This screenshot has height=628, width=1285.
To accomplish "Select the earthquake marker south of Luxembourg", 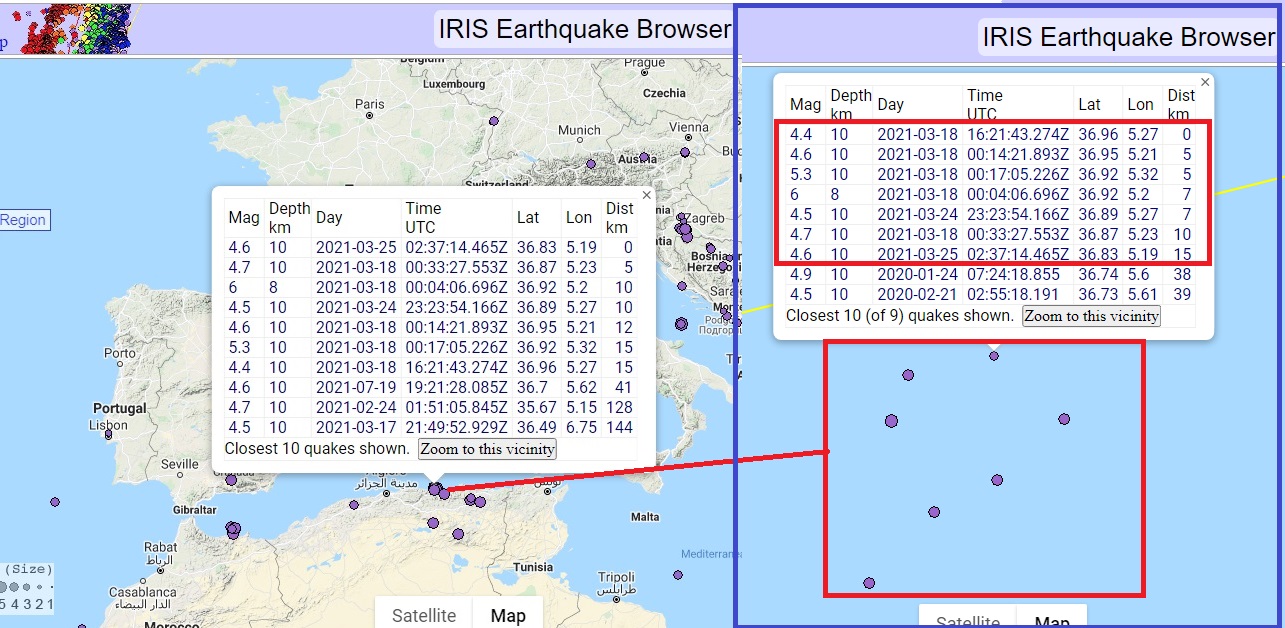I will click(x=492, y=121).
